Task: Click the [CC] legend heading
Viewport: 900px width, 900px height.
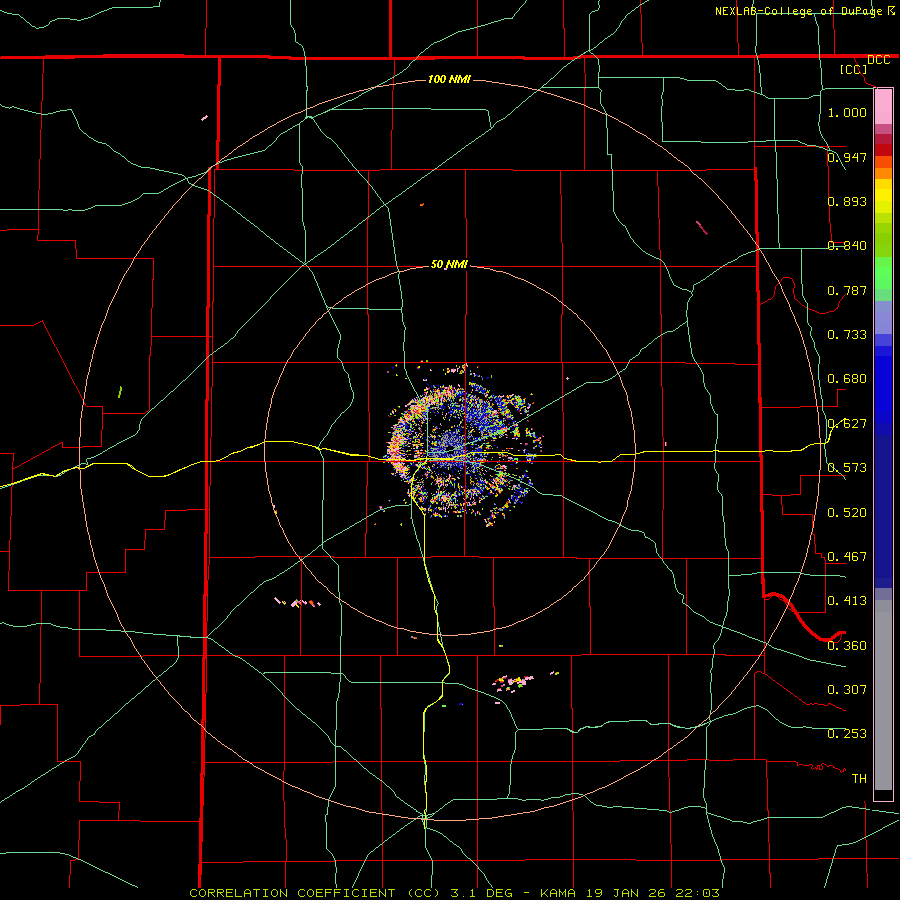Action: point(854,69)
